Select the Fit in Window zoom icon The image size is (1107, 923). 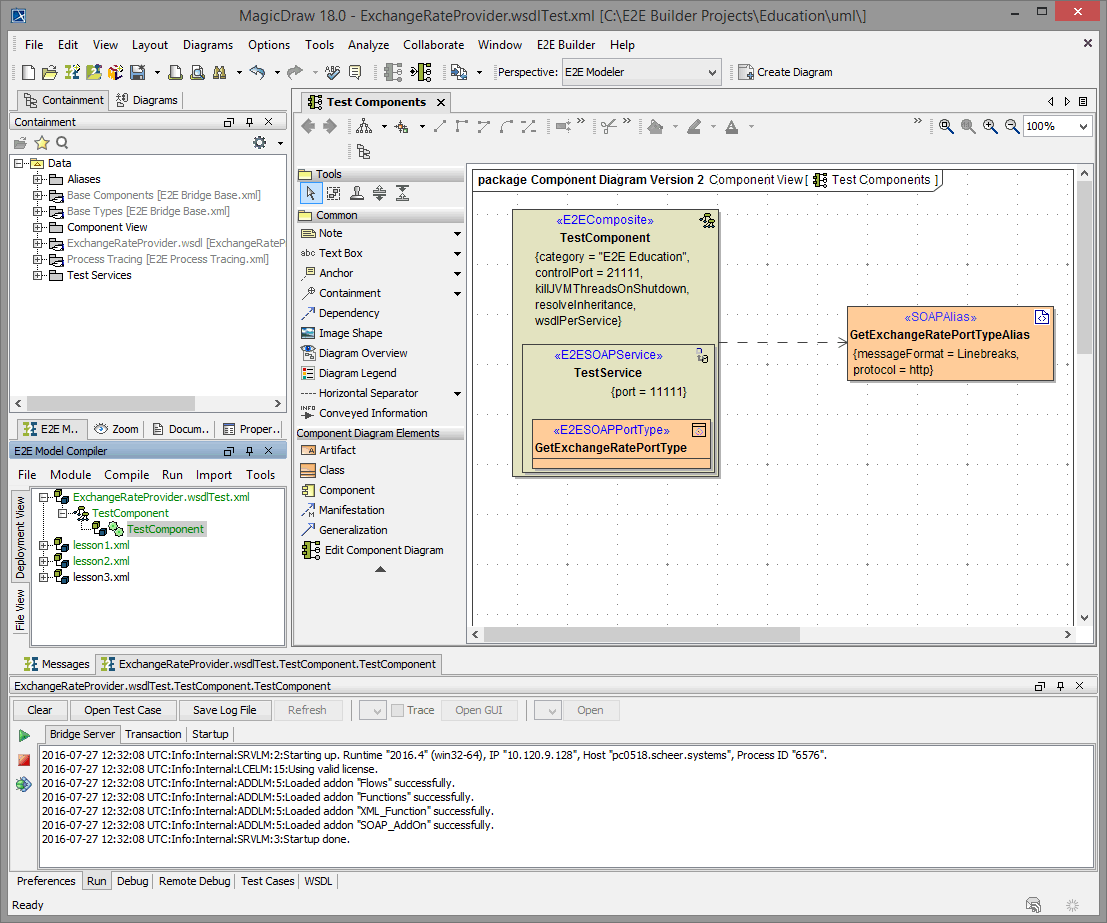tap(946, 126)
